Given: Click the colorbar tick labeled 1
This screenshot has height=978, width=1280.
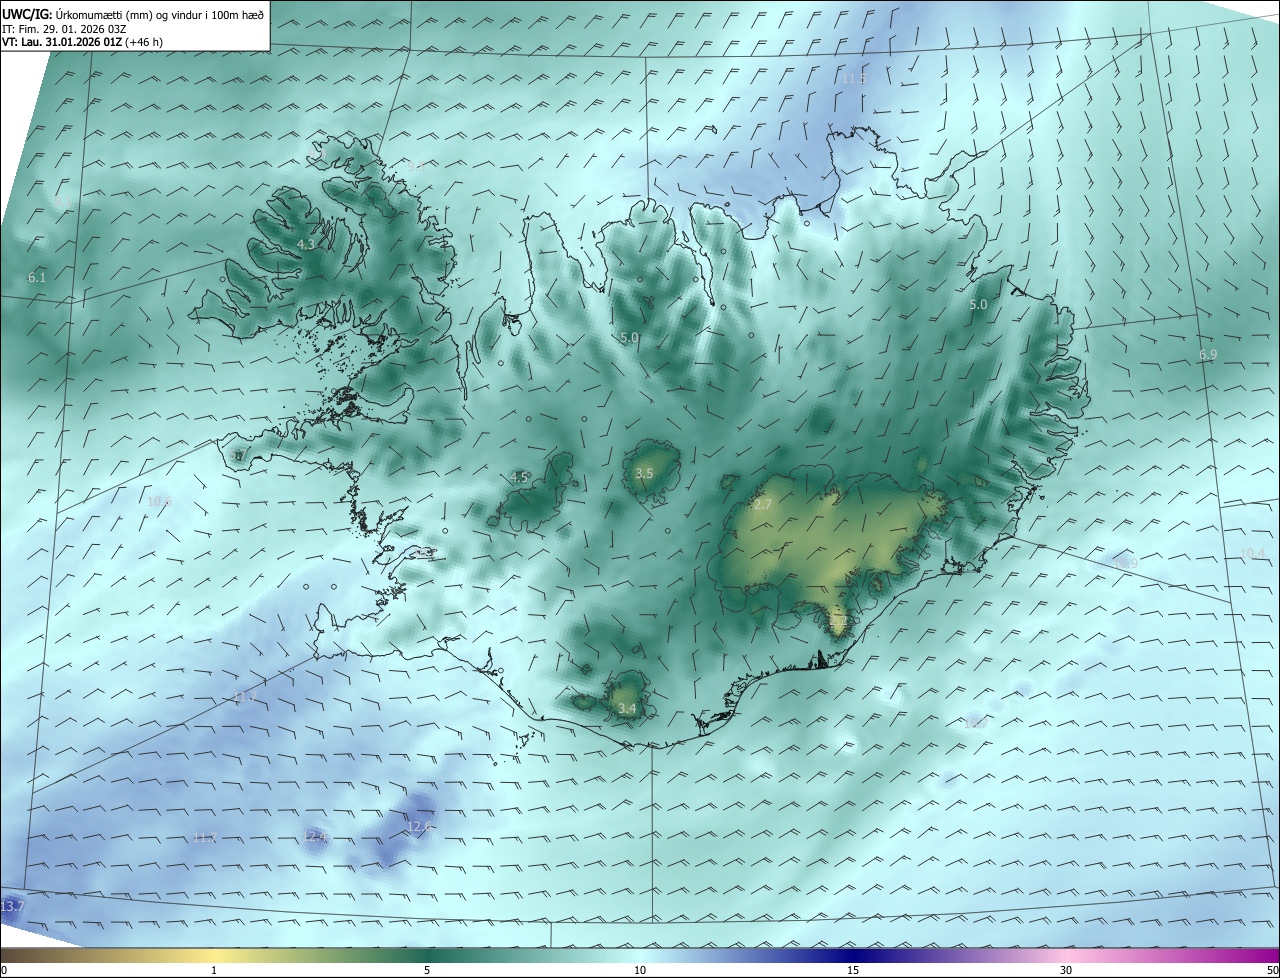Looking at the screenshot, I should pyautogui.click(x=214, y=970).
